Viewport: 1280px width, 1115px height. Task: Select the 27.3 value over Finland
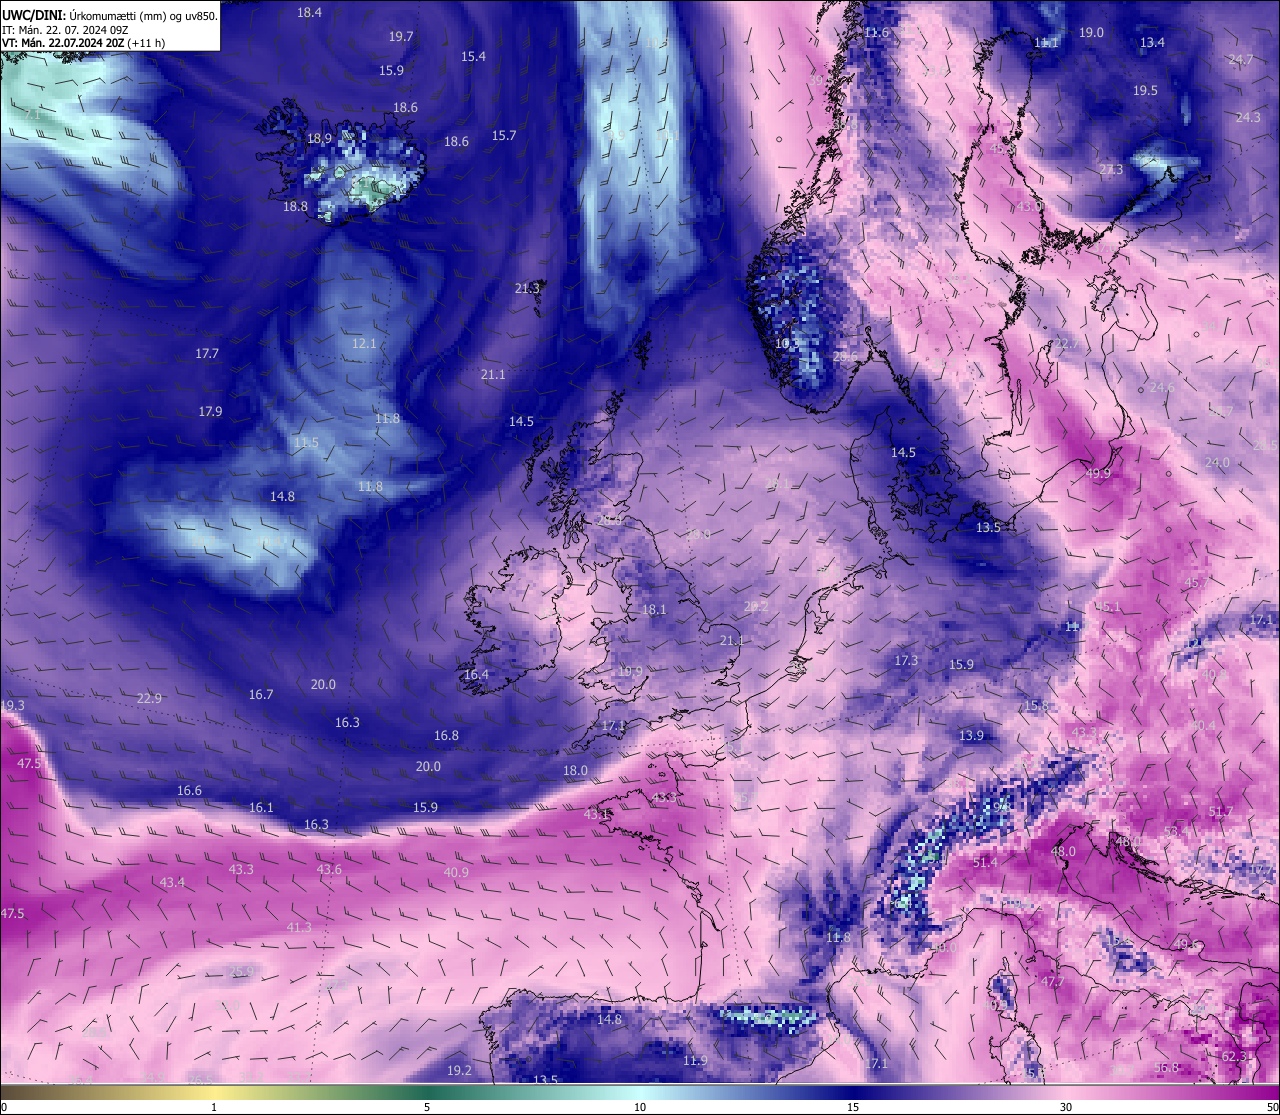click(1111, 170)
